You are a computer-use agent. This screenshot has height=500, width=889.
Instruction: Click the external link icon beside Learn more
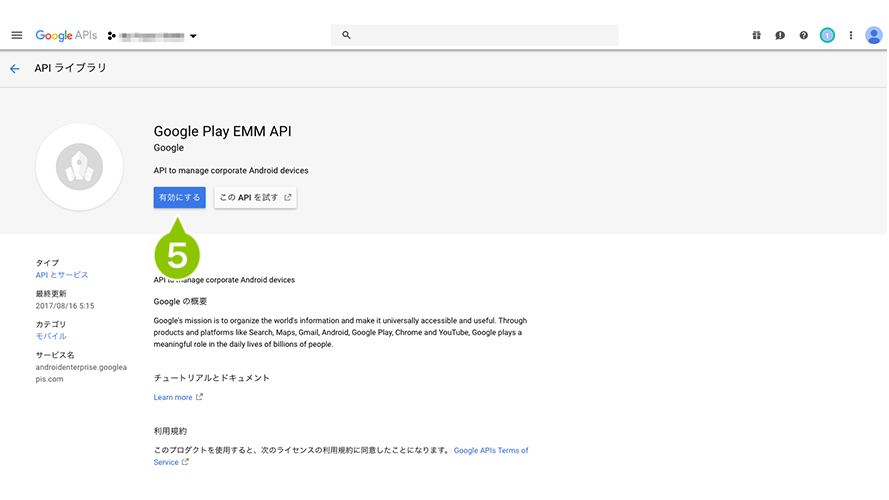pyautogui.click(x=199, y=397)
